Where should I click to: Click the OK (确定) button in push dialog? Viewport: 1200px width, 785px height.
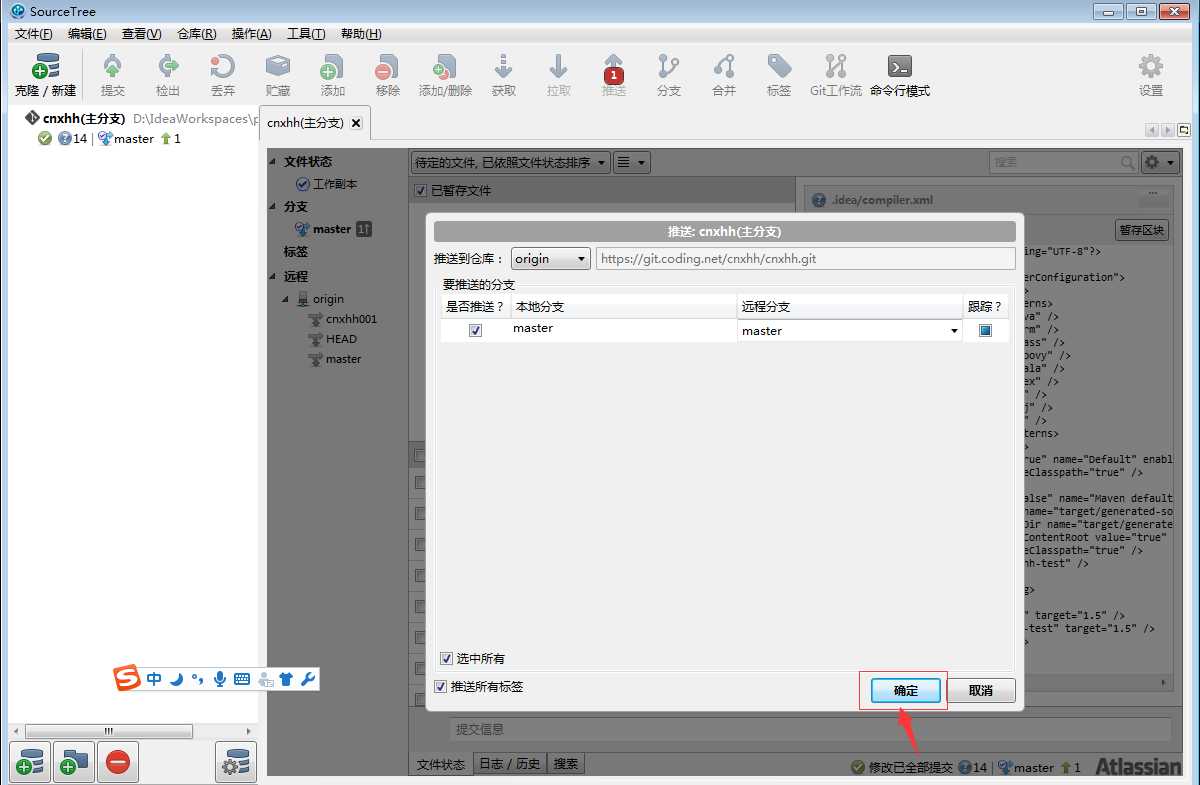pyautogui.click(x=905, y=690)
